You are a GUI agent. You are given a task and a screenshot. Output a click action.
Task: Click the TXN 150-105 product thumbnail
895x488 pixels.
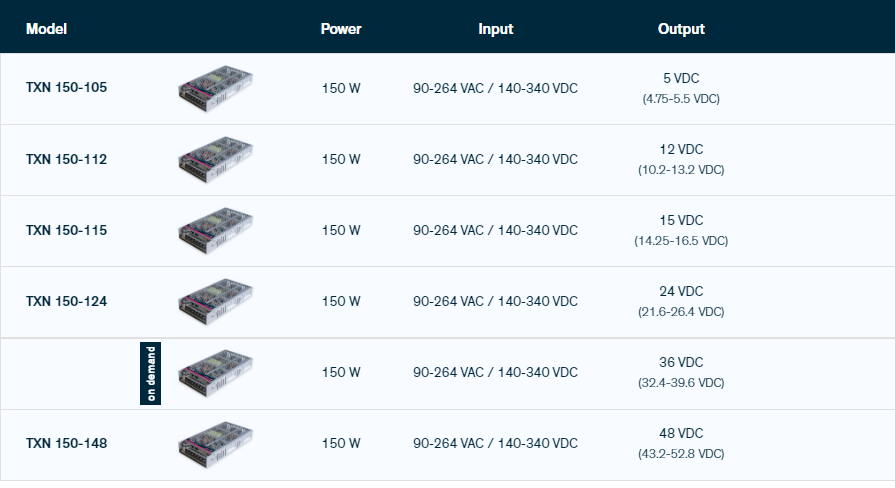point(215,88)
